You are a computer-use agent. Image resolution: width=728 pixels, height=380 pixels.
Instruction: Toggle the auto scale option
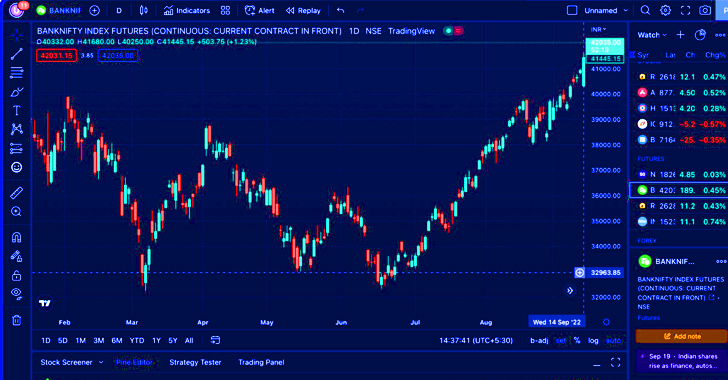pos(613,341)
